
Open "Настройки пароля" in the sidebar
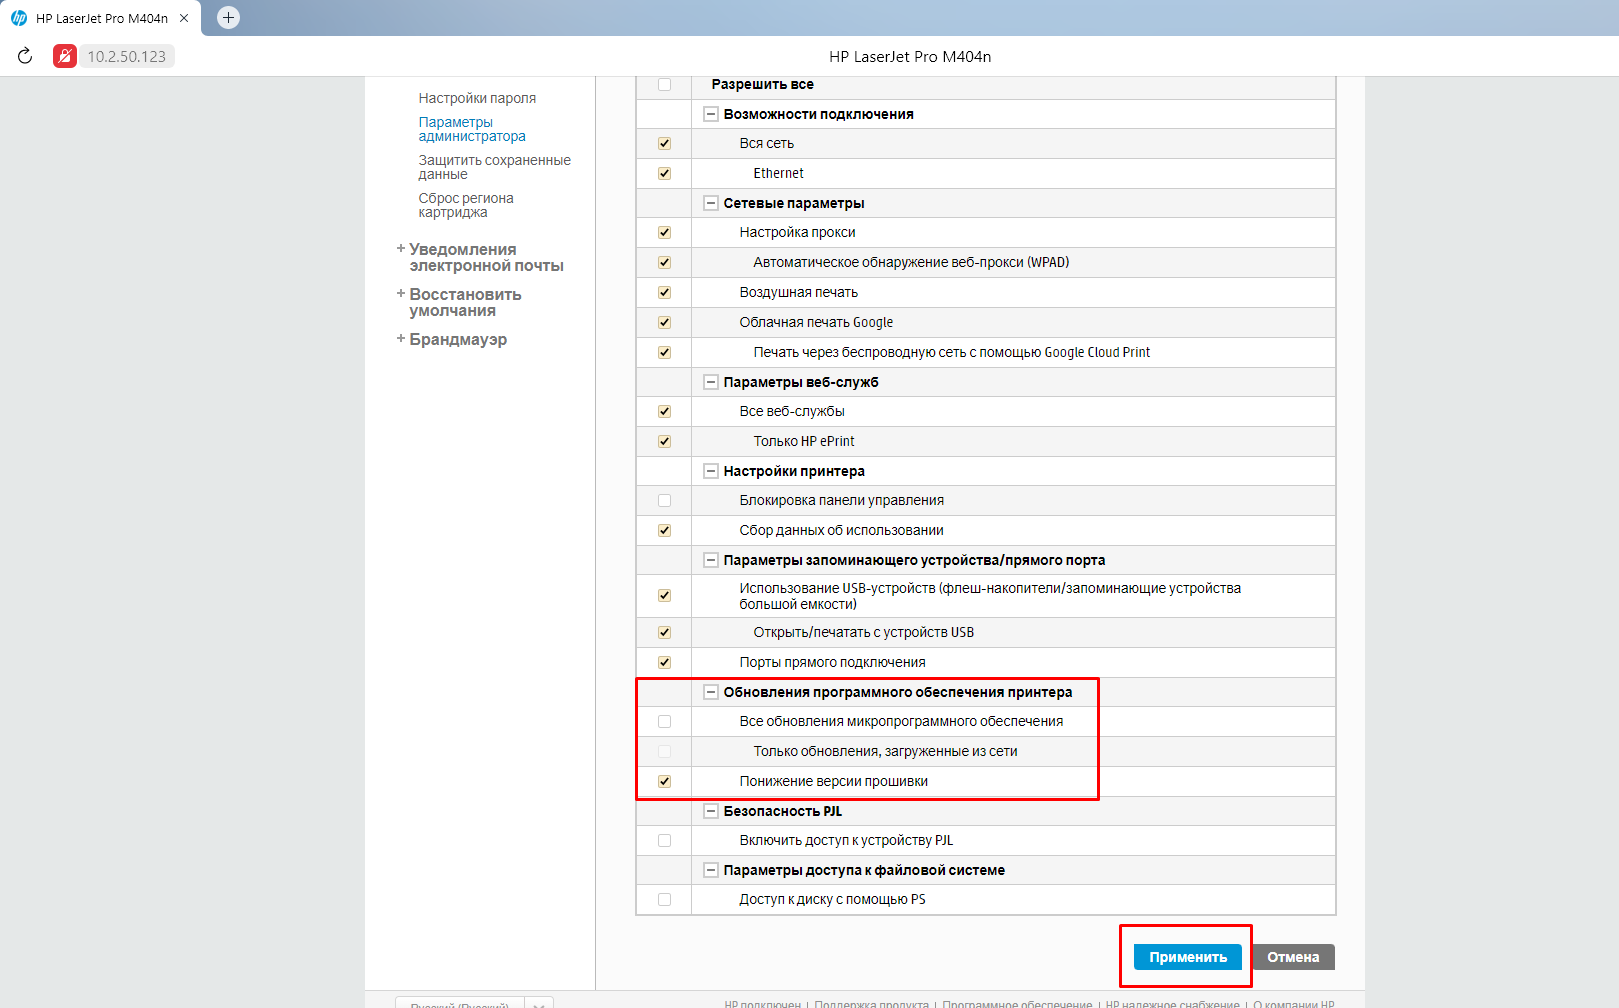coord(477,98)
